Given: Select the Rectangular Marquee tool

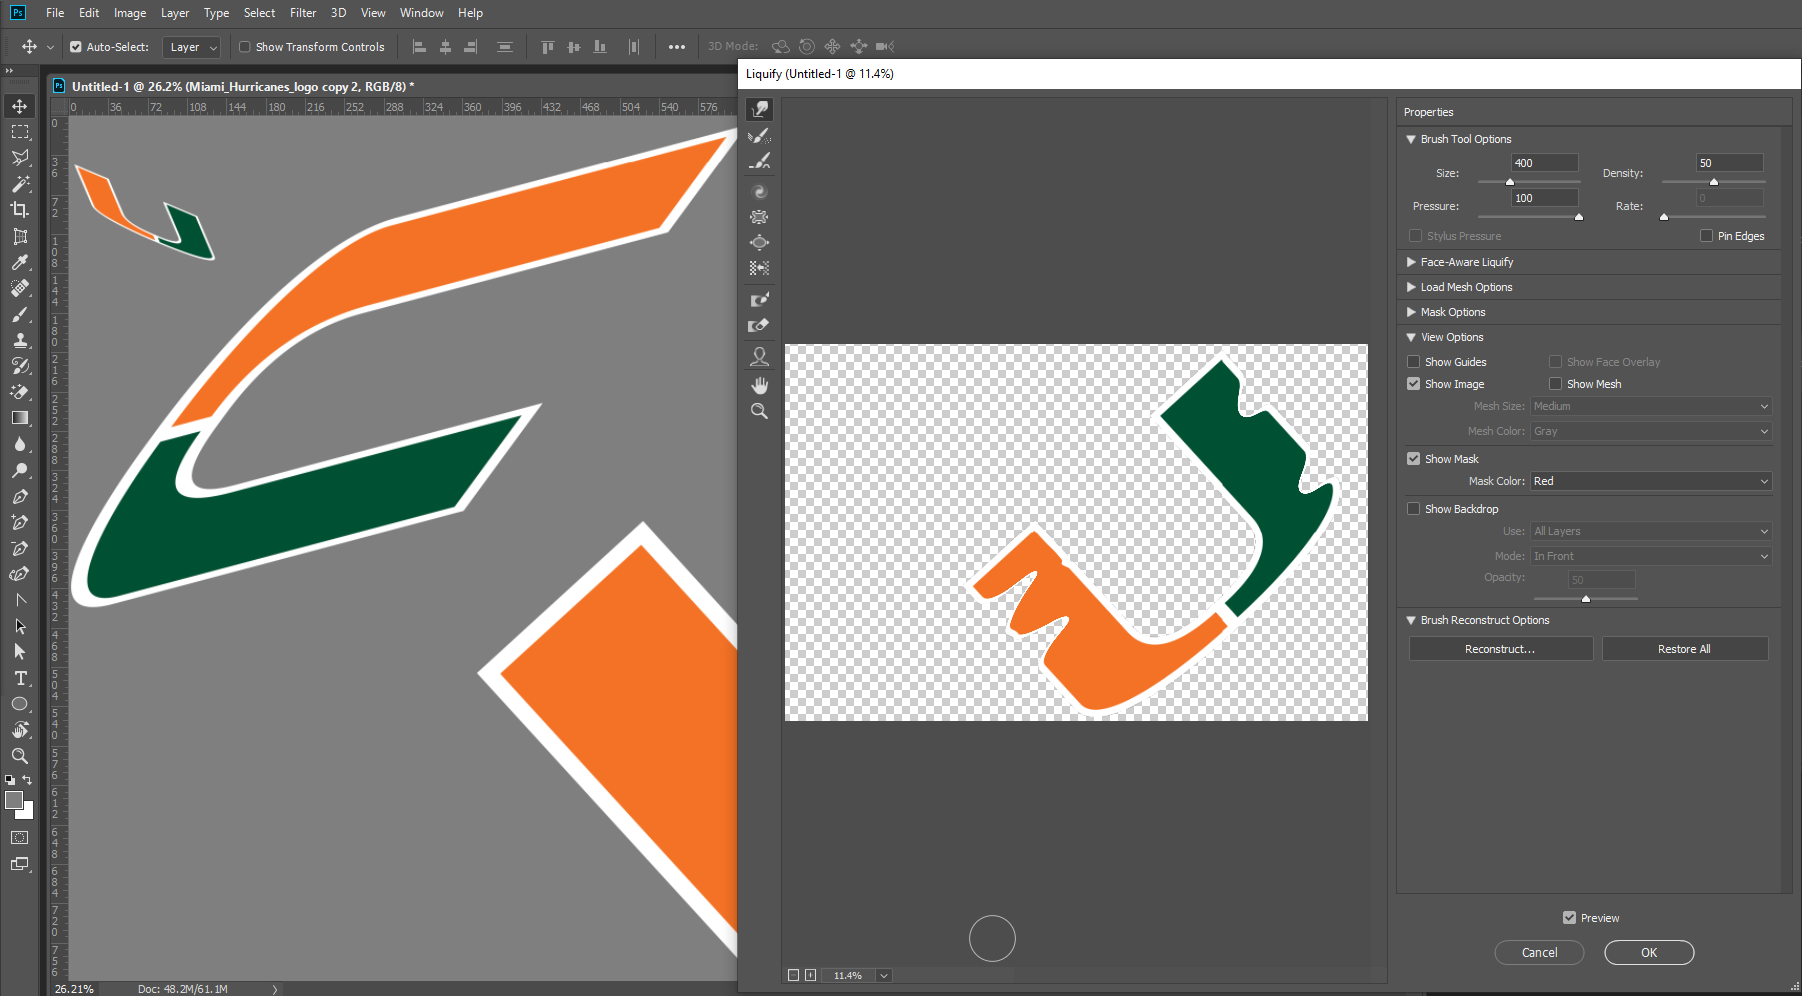Looking at the screenshot, I should 20,132.
